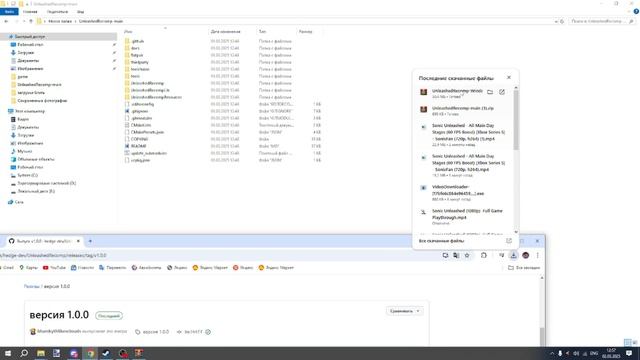Open the browser three-dot menu
The width and height of the screenshot is (640, 360).
[538, 256]
